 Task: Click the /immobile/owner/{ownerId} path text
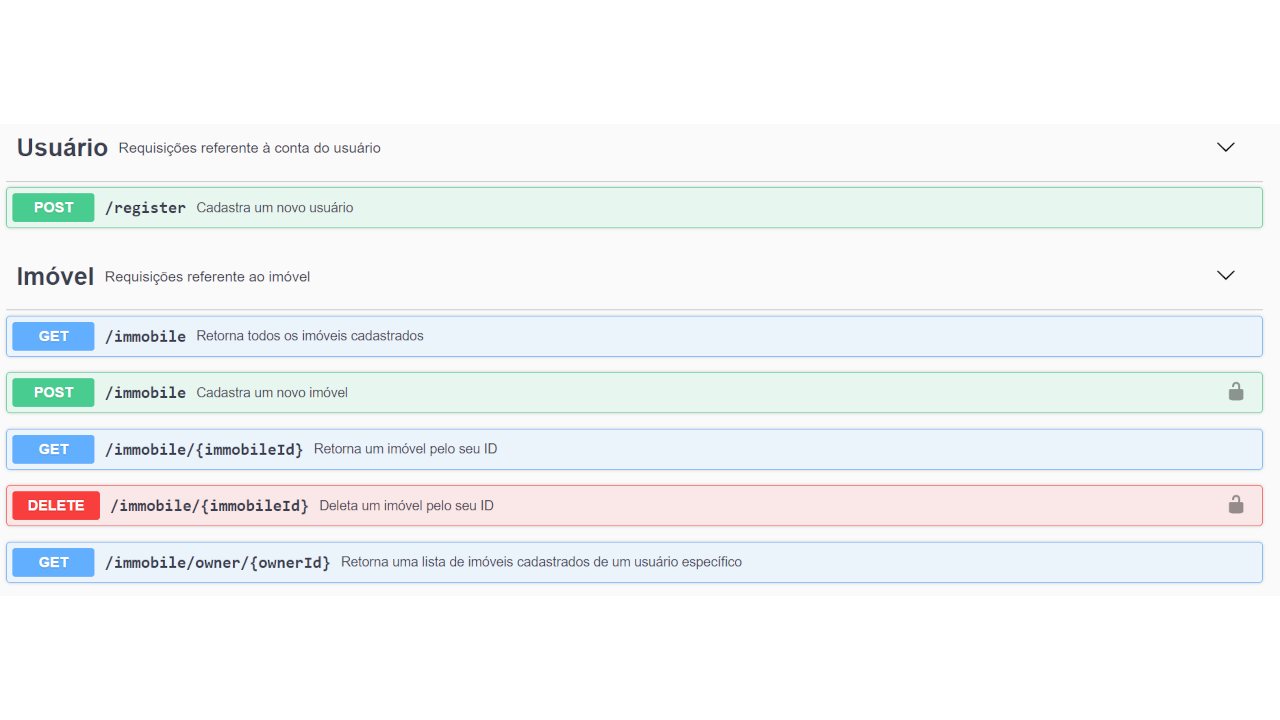[x=217, y=563]
